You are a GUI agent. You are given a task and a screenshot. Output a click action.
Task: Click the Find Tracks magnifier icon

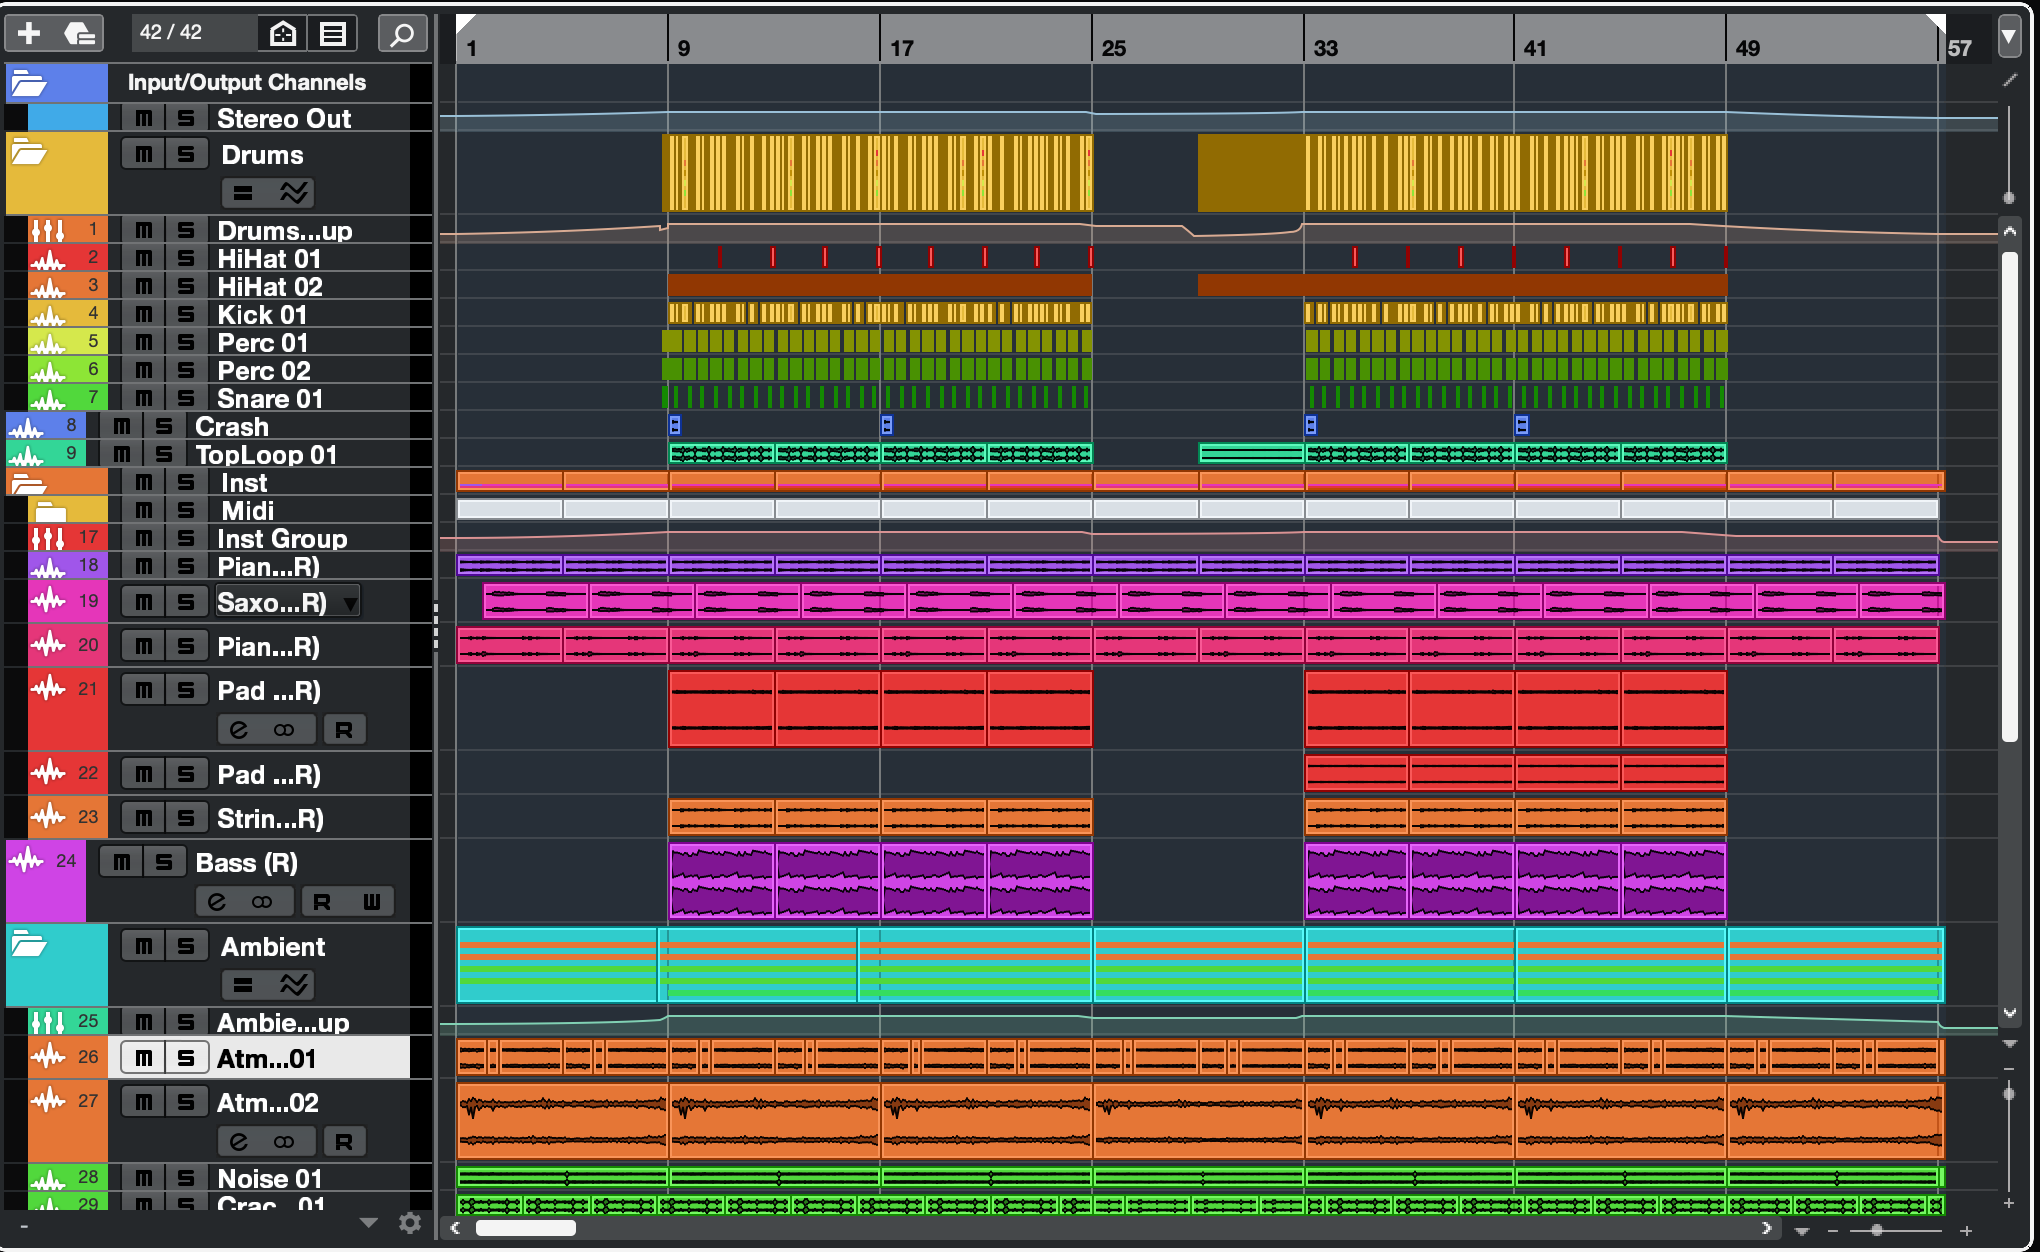click(x=402, y=34)
